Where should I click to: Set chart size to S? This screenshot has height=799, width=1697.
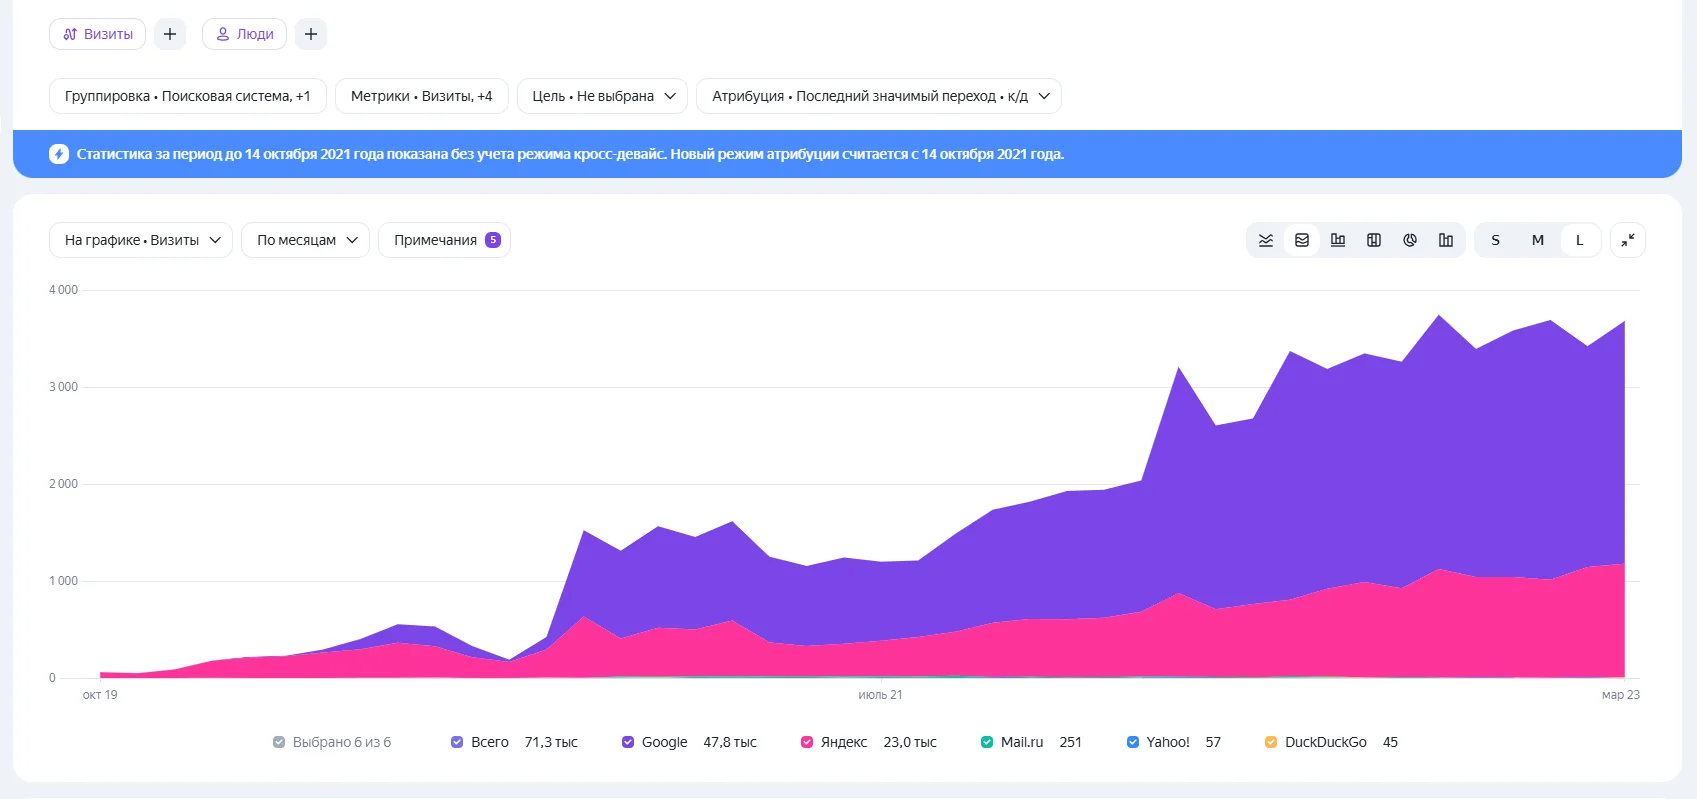(1496, 240)
